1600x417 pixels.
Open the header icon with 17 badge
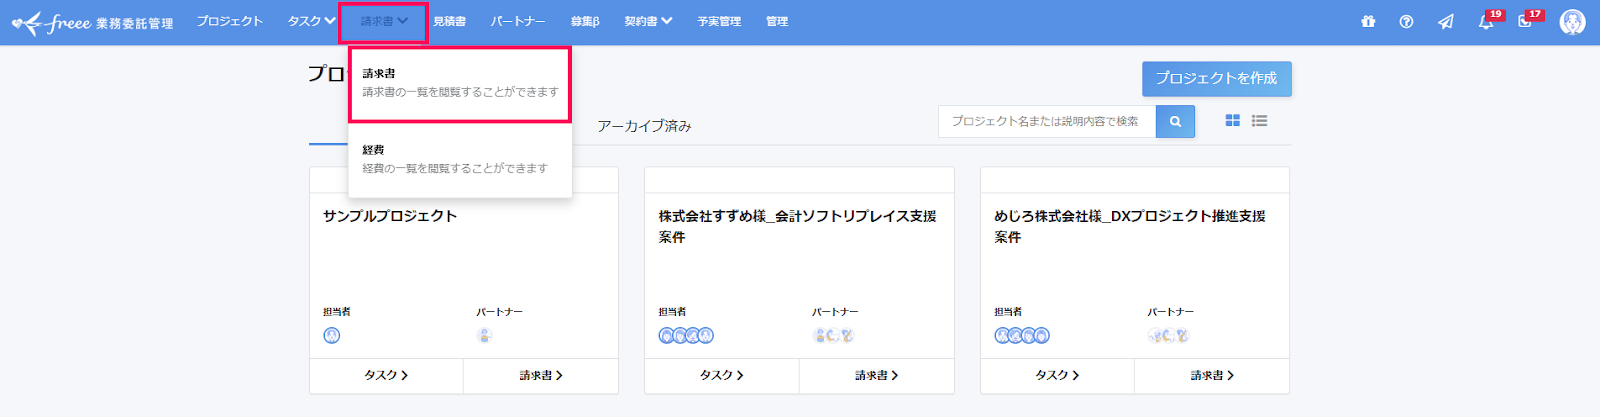coord(1529,19)
